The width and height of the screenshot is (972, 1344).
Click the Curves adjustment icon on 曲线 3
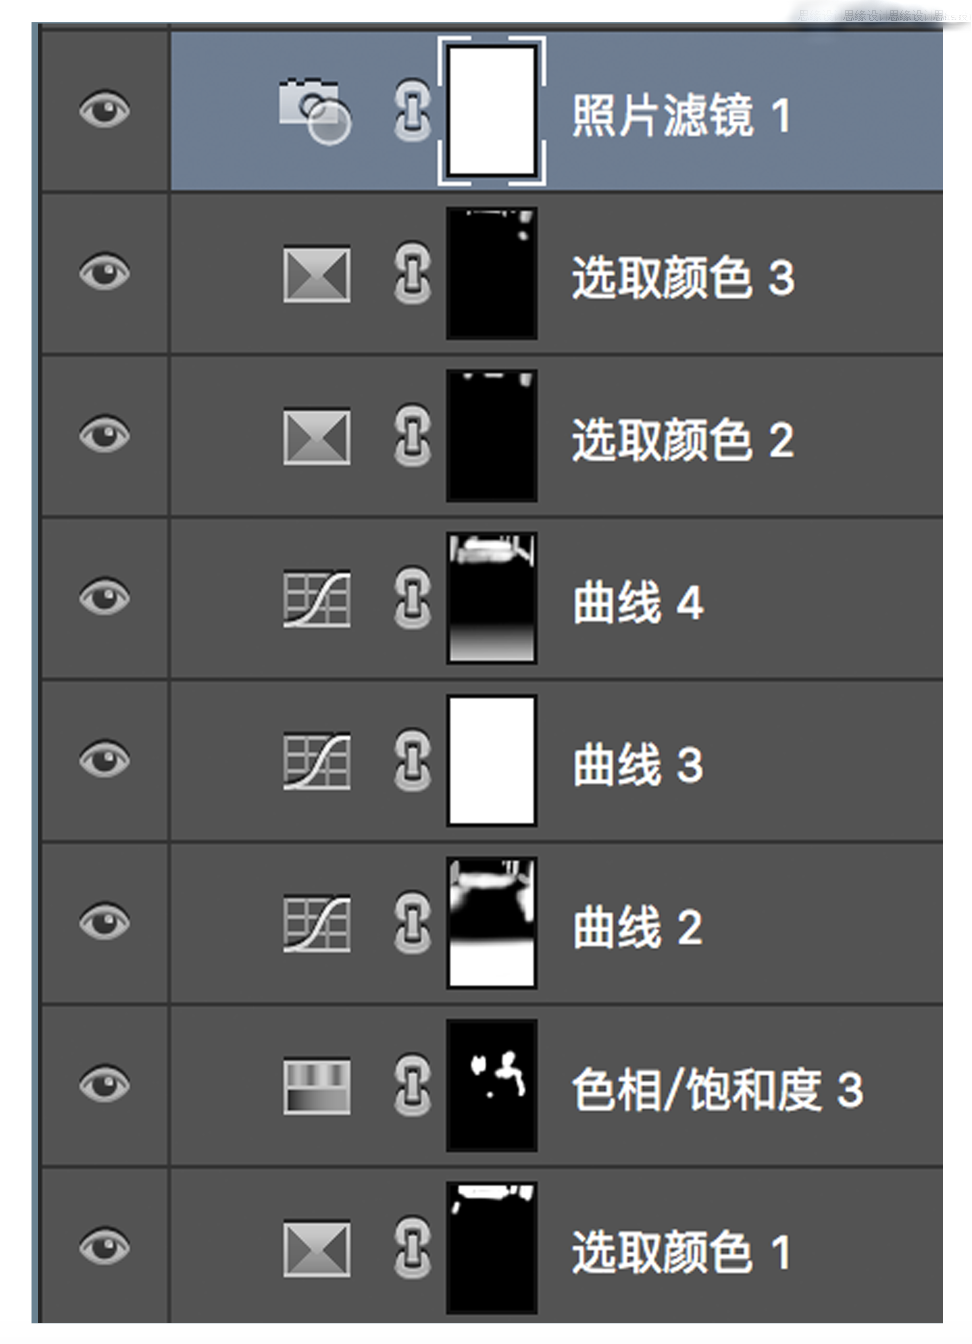tap(317, 762)
